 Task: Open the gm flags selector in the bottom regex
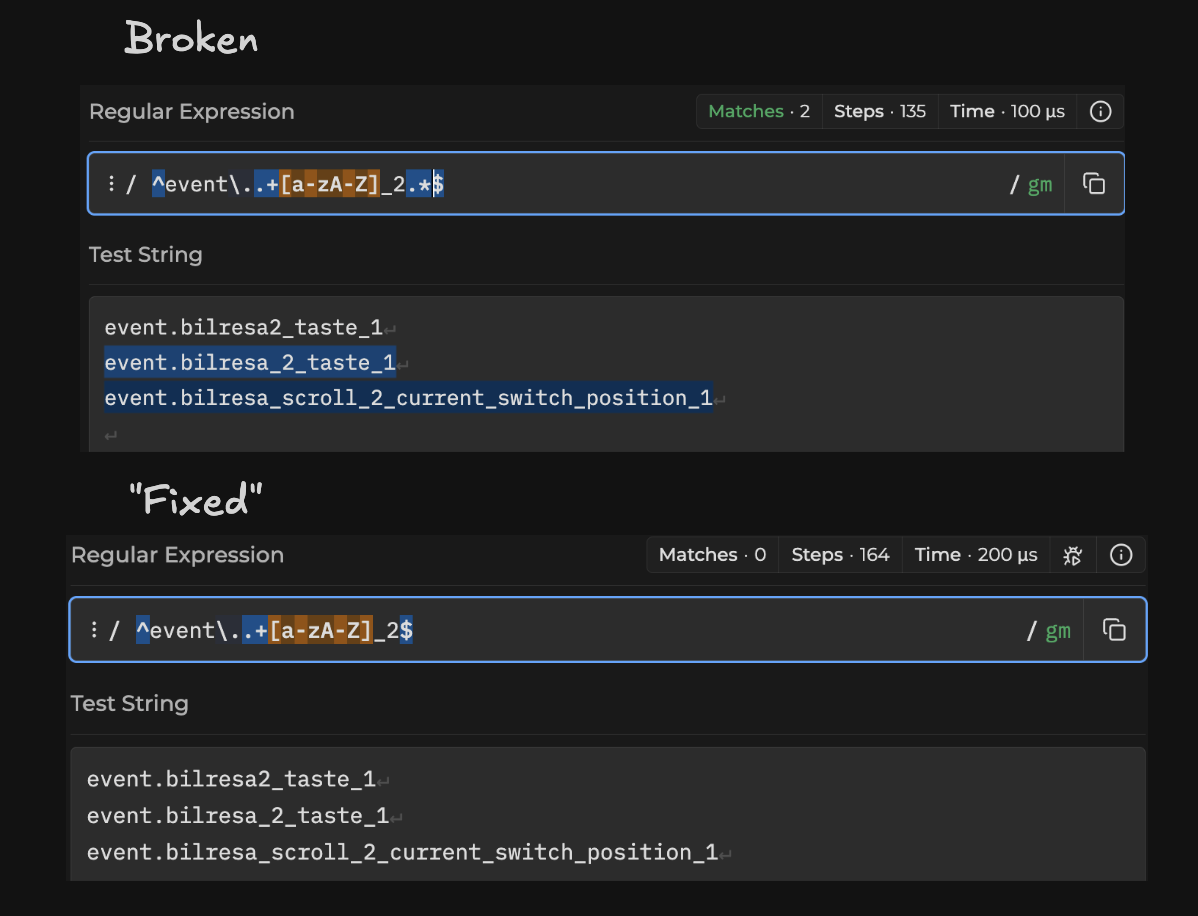[x=1058, y=631]
